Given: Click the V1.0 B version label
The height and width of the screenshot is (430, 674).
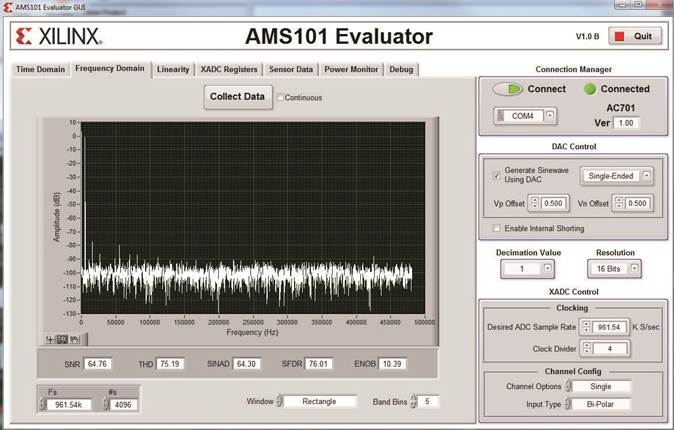Looking at the screenshot, I should point(587,37).
